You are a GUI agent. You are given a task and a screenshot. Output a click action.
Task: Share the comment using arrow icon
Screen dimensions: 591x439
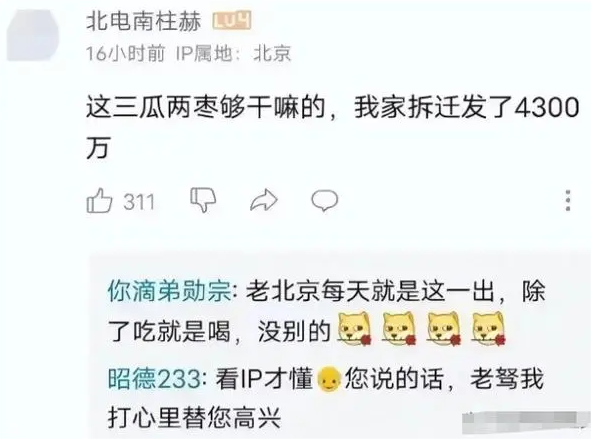pos(264,200)
